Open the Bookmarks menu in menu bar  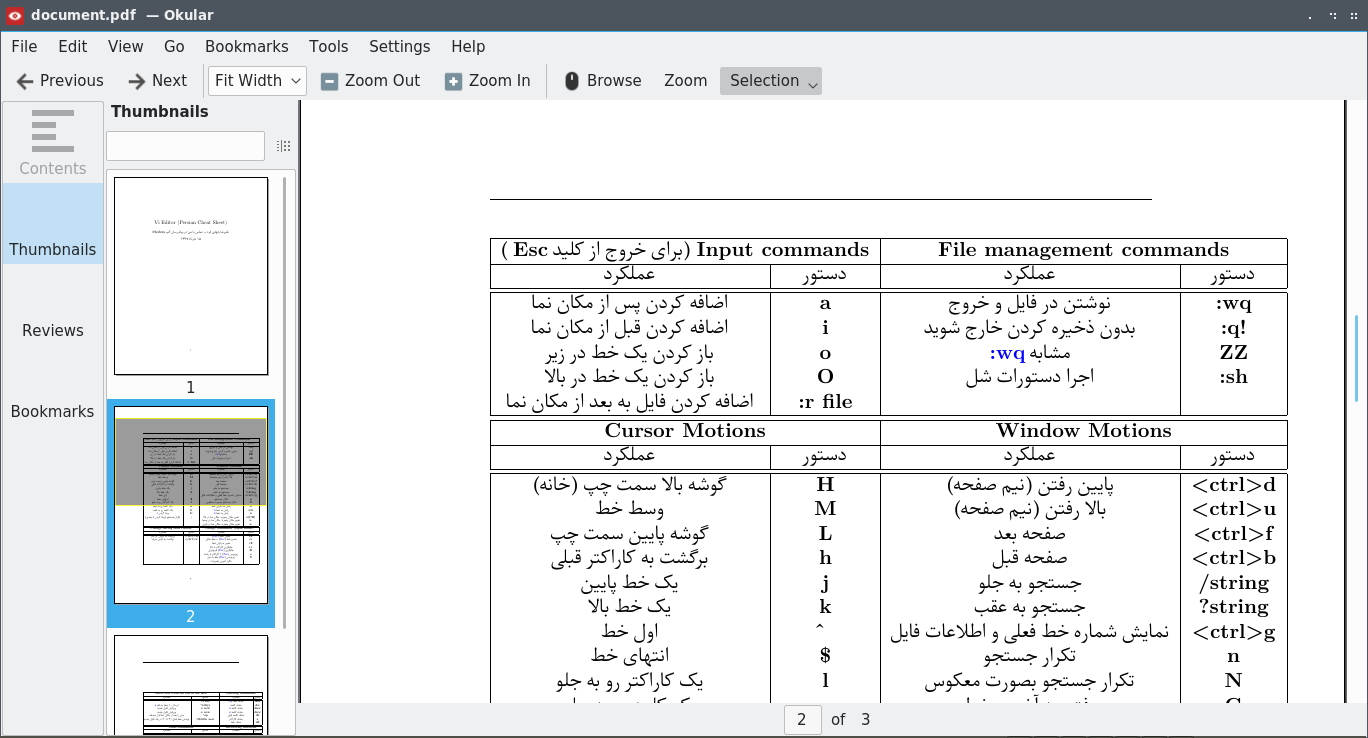pyautogui.click(x=246, y=46)
